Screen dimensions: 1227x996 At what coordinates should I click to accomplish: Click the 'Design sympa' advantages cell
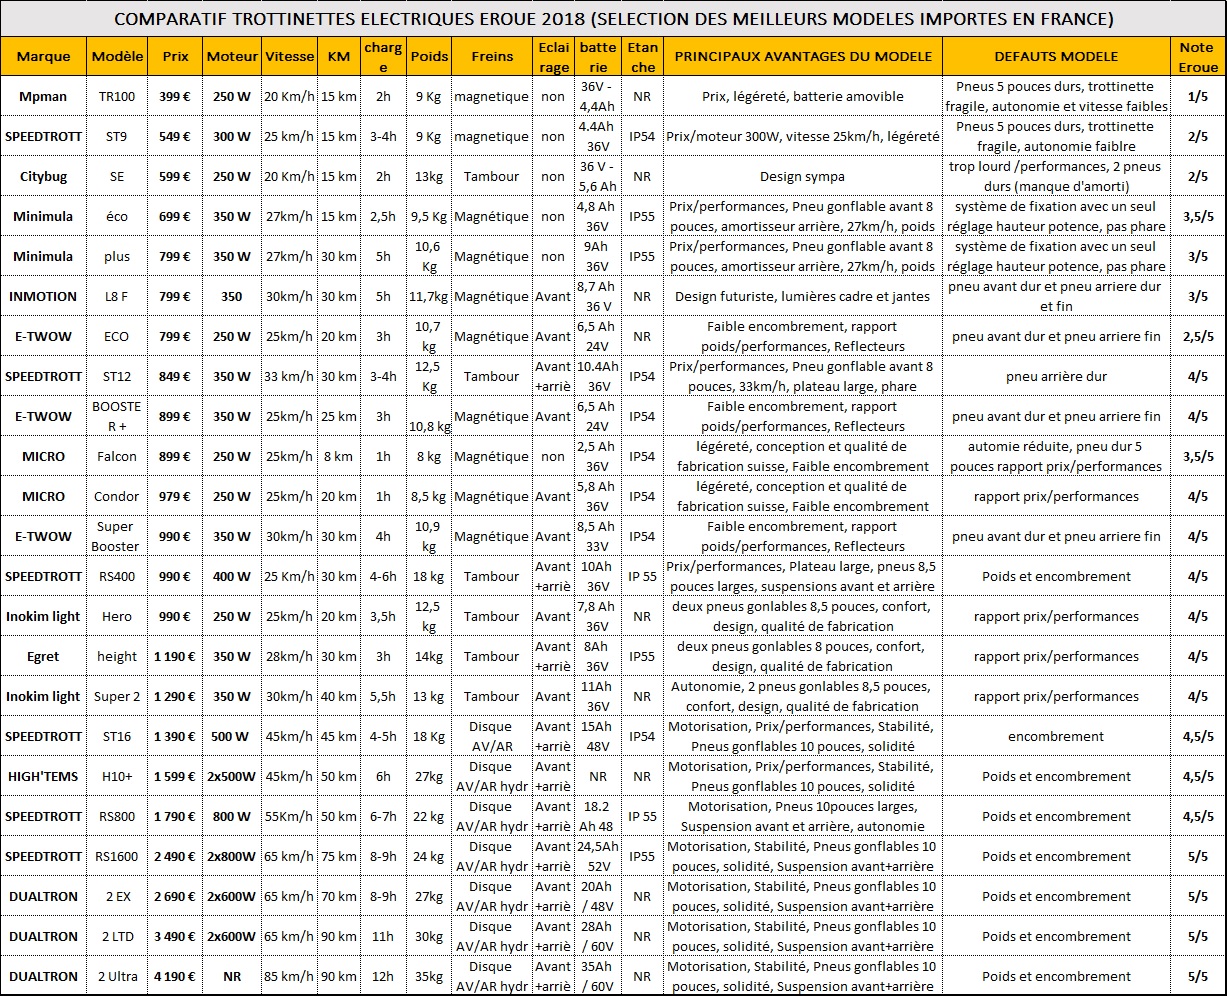pyautogui.click(x=803, y=176)
